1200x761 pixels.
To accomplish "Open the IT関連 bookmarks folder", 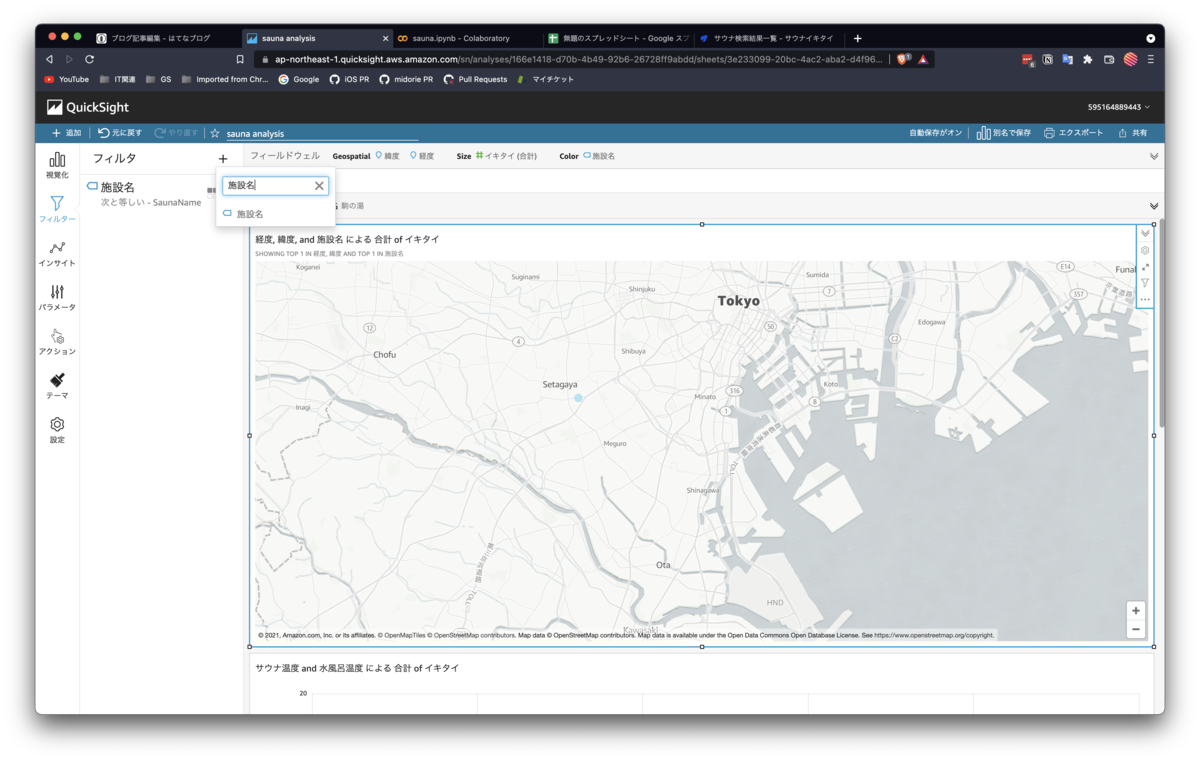I will 117,79.
